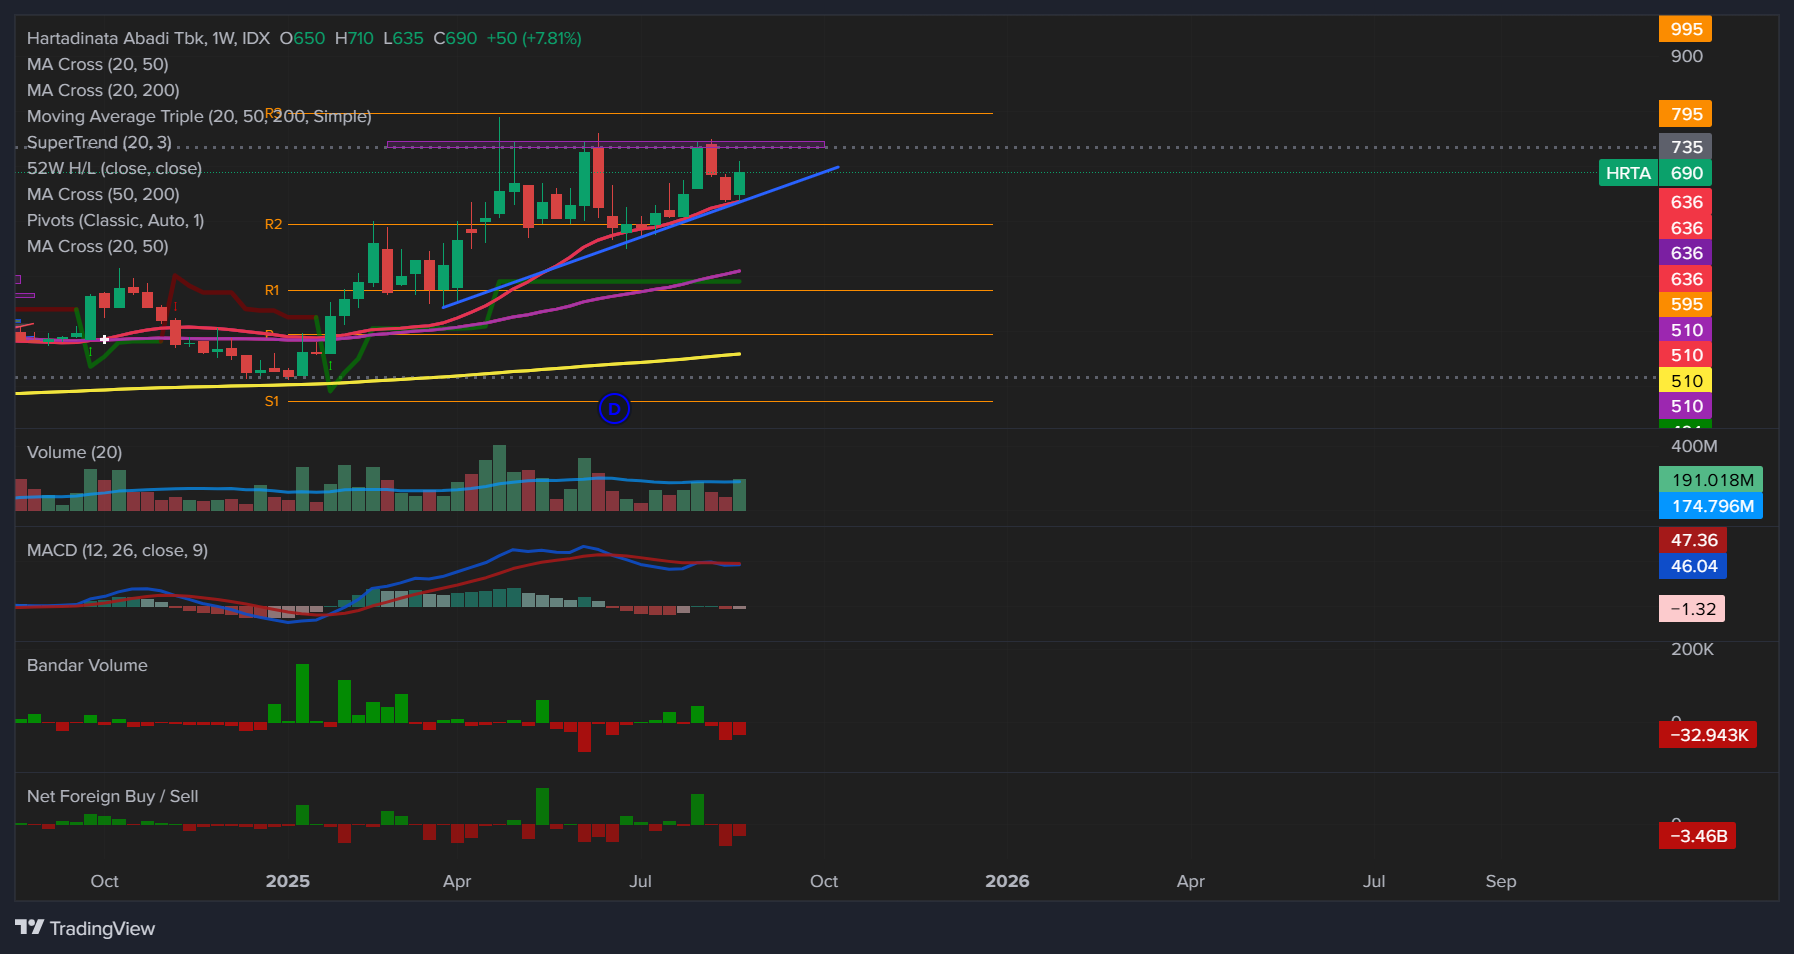Click the close price value C690
This screenshot has height=954, width=1794.
pyautogui.click(x=455, y=38)
